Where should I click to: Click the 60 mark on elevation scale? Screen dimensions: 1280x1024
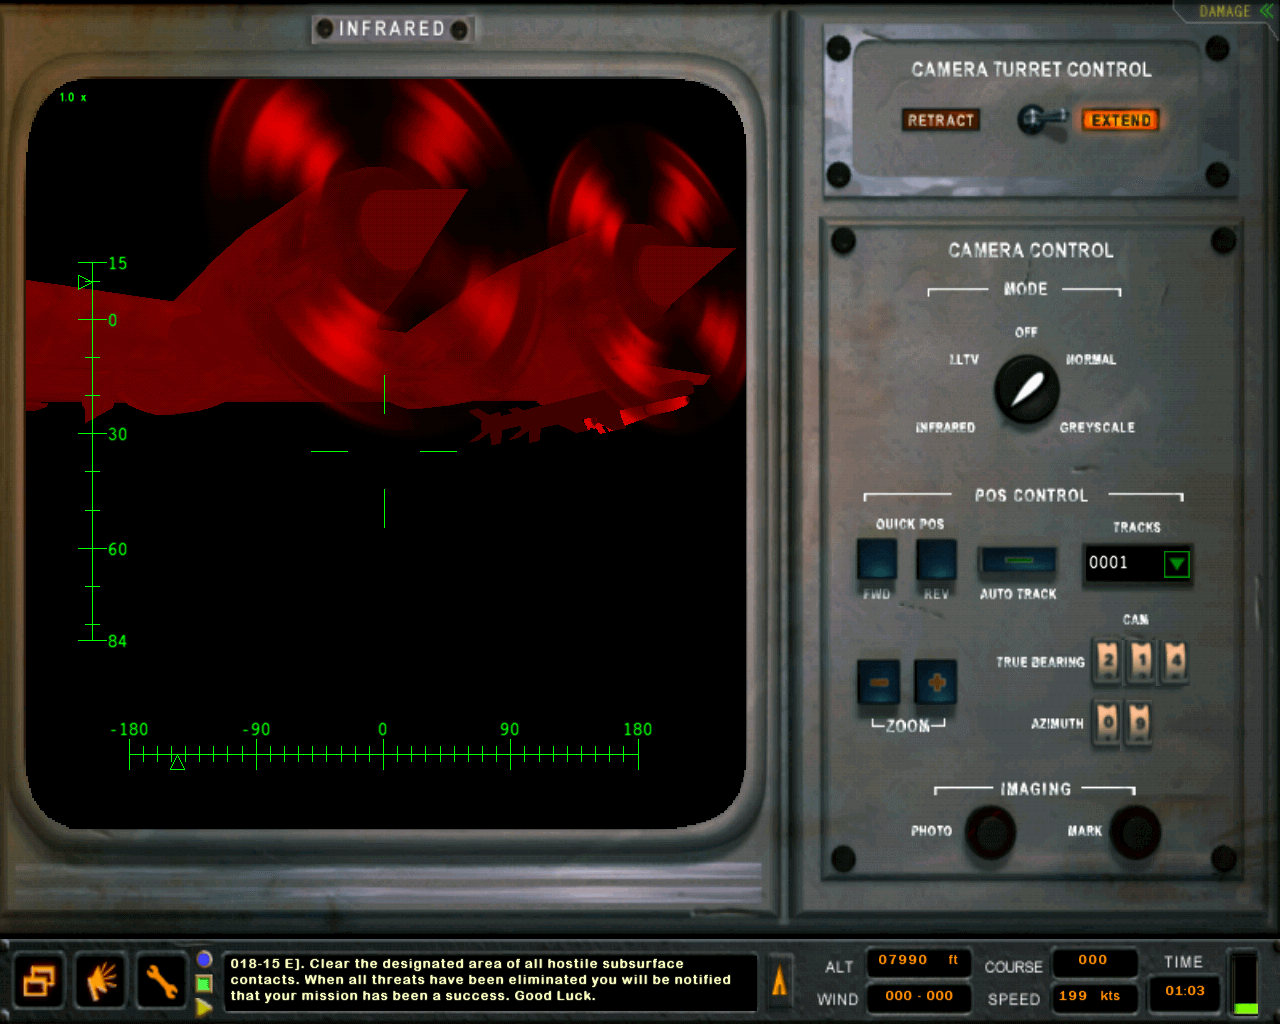pyautogui.click(x=117, y=549)
